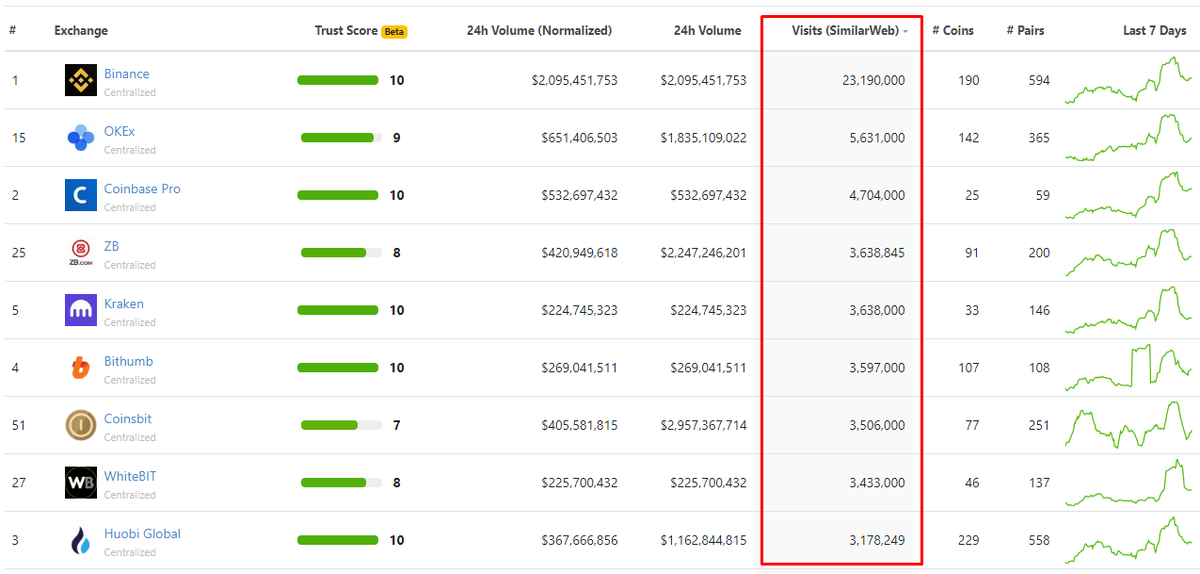Image resolution: width=1200 pixels, height=574 pixels.
Task: Sort by # Coins column header
Action: point(953,31)
